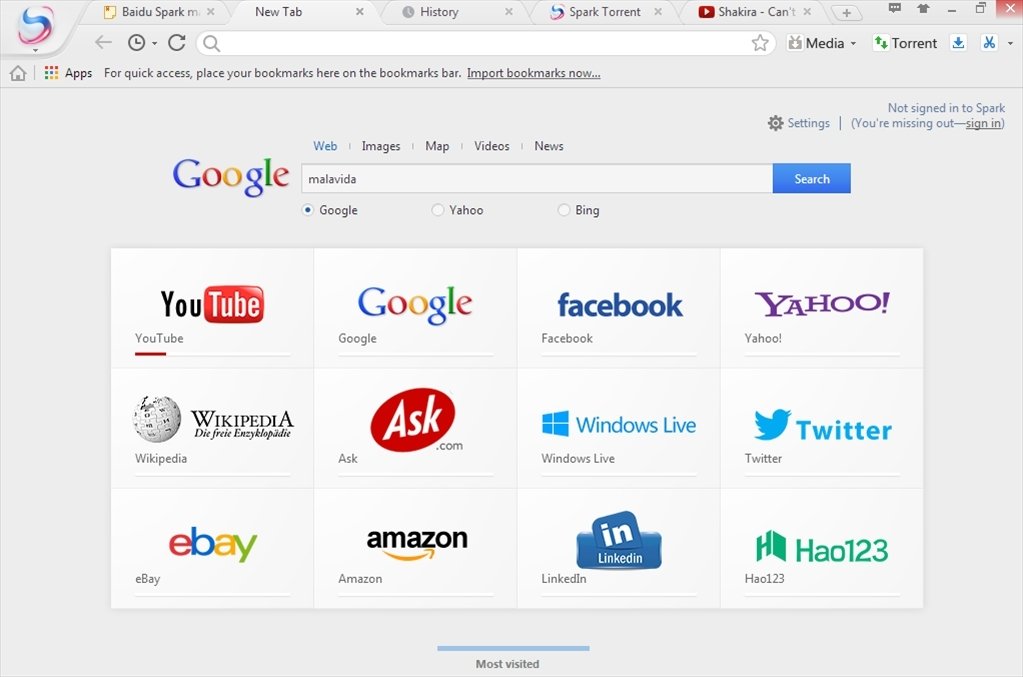Expand the dropdown arrow beside the clock icon

(x=155, y=44)
